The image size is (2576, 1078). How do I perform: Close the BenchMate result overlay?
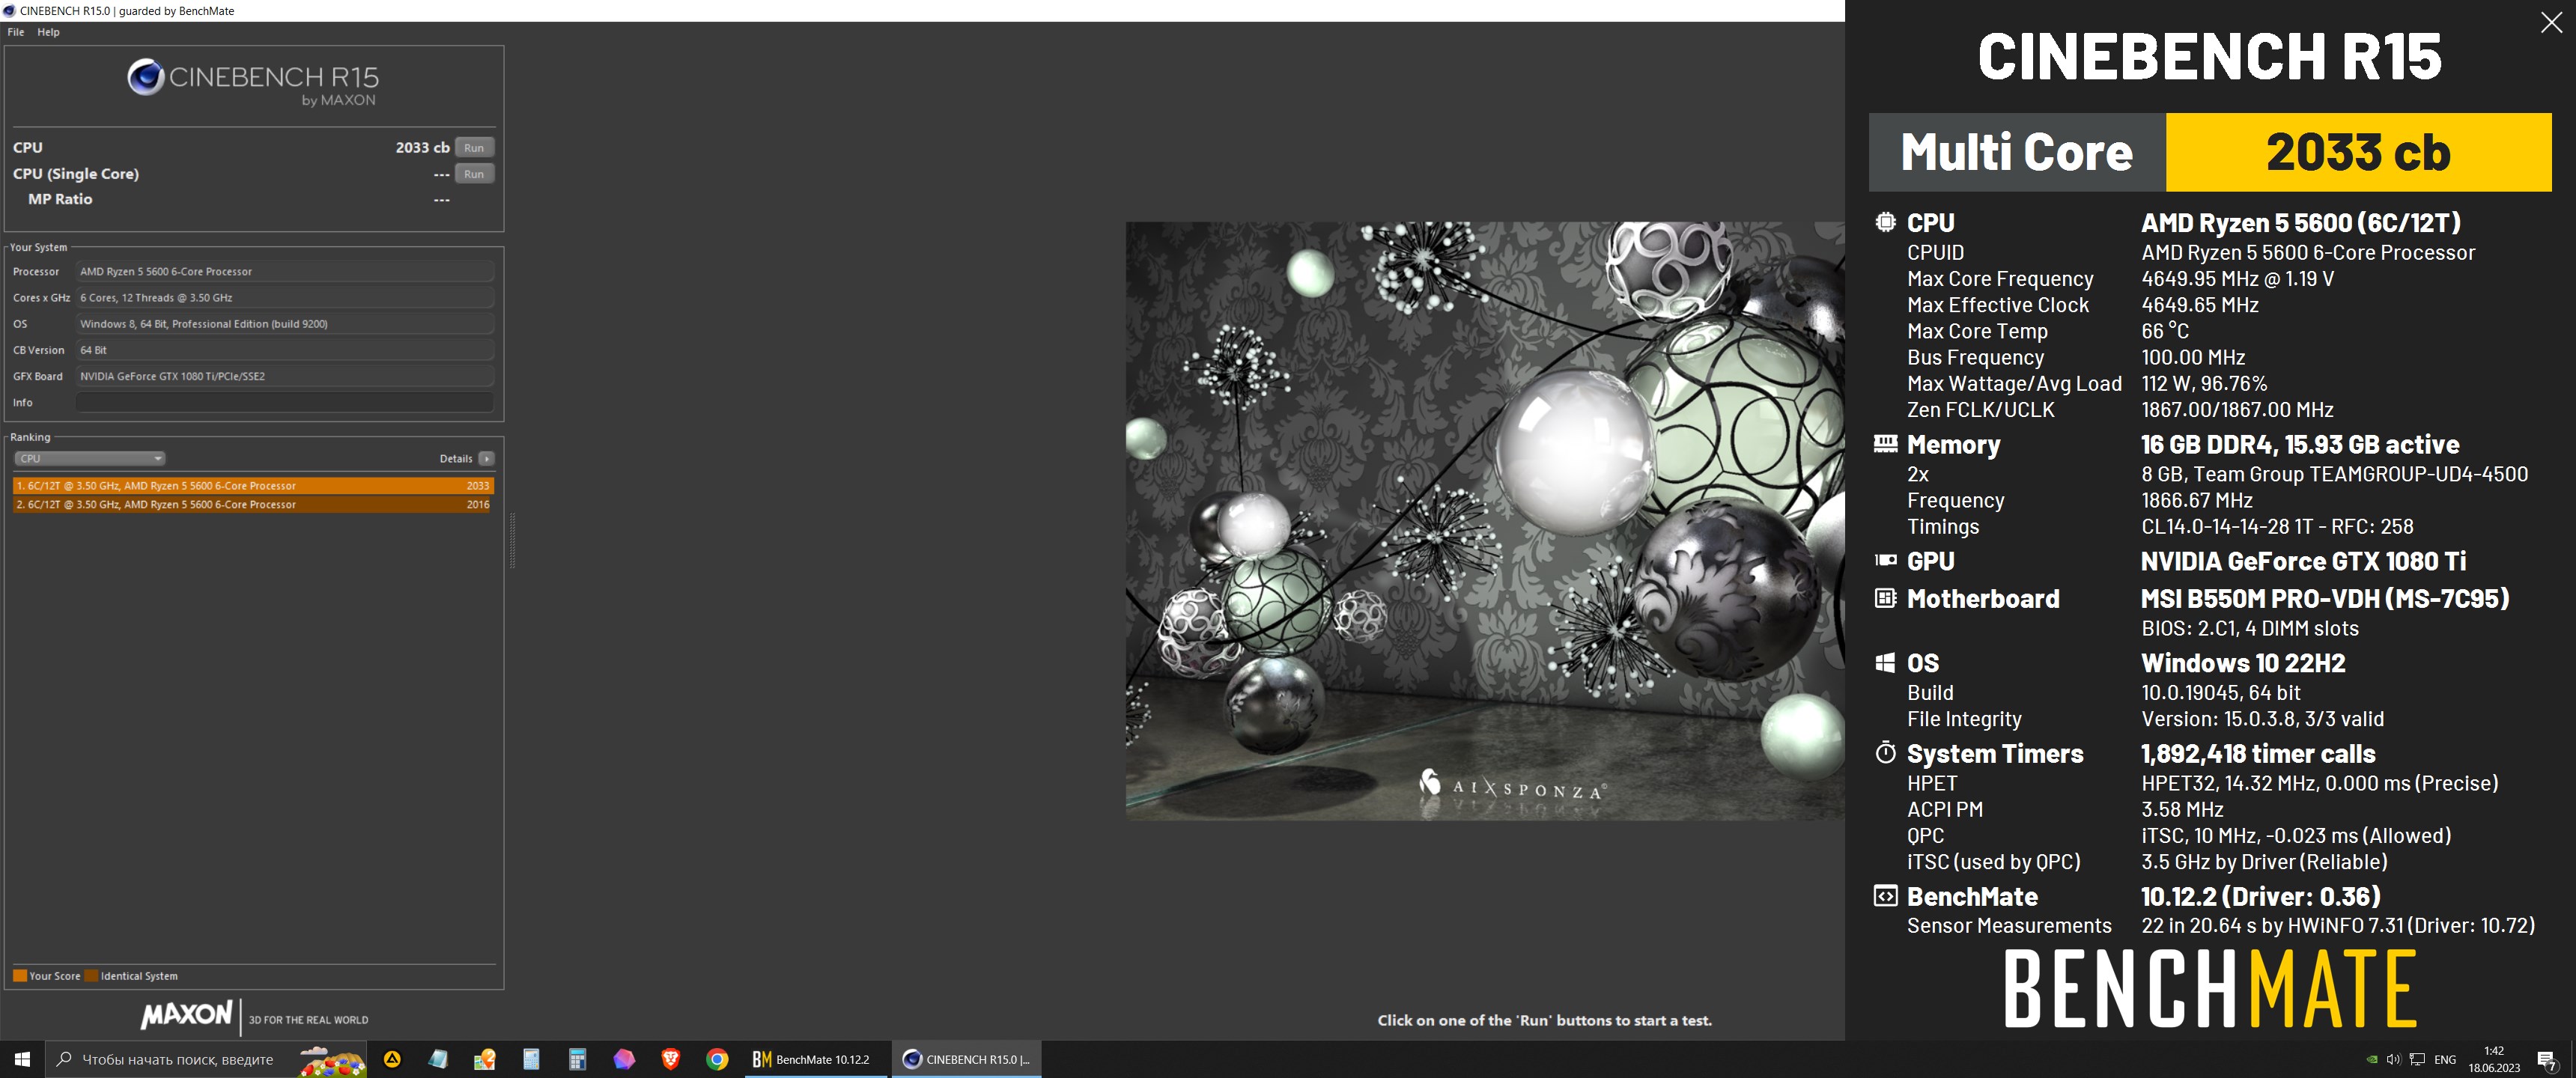point(2551,22)
